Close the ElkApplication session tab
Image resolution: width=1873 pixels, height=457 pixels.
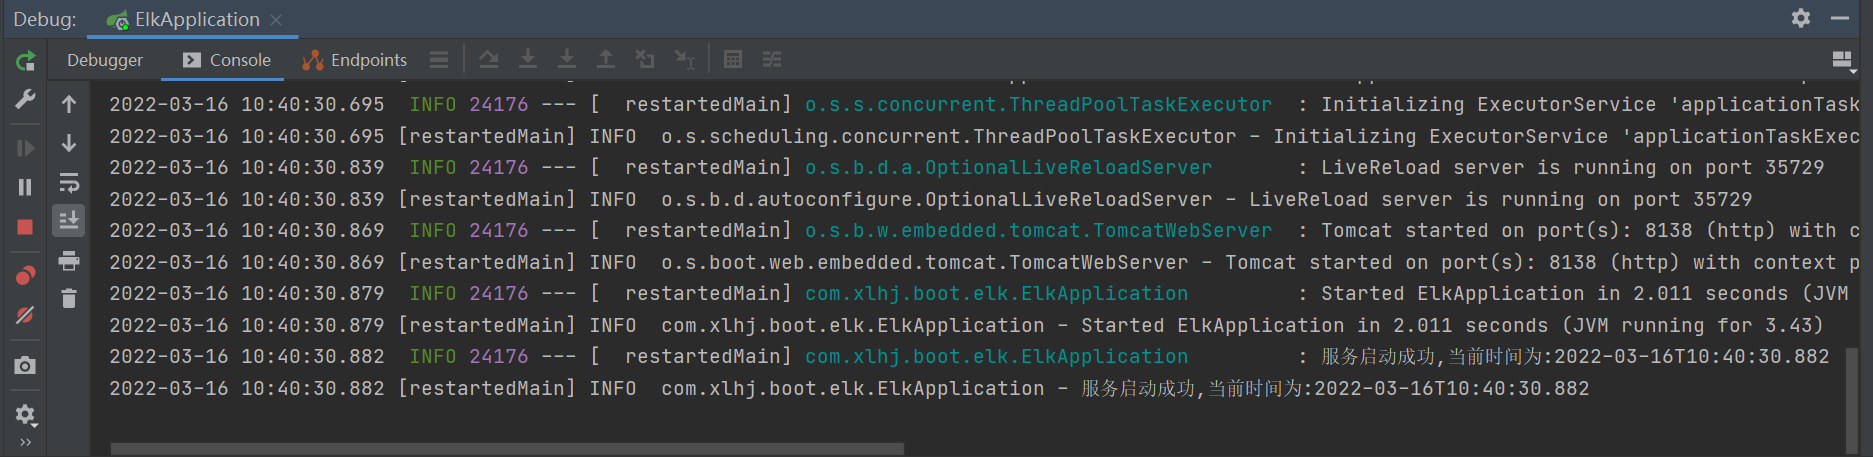277,20
